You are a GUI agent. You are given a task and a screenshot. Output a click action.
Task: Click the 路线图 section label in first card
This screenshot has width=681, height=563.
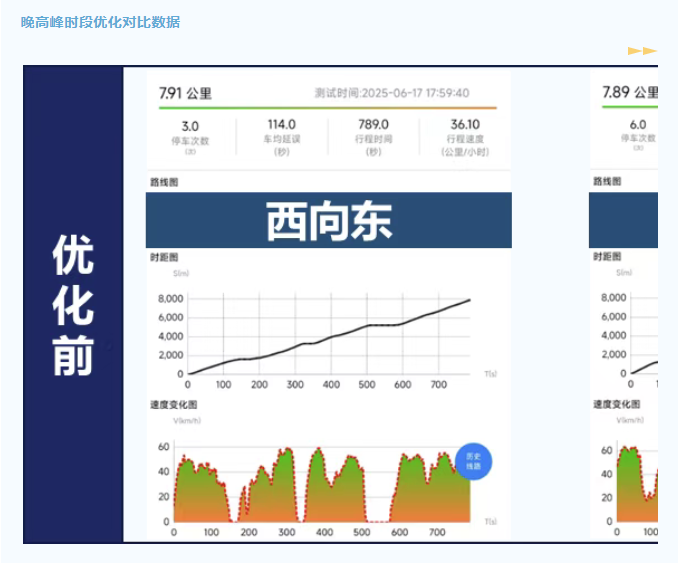164,182
